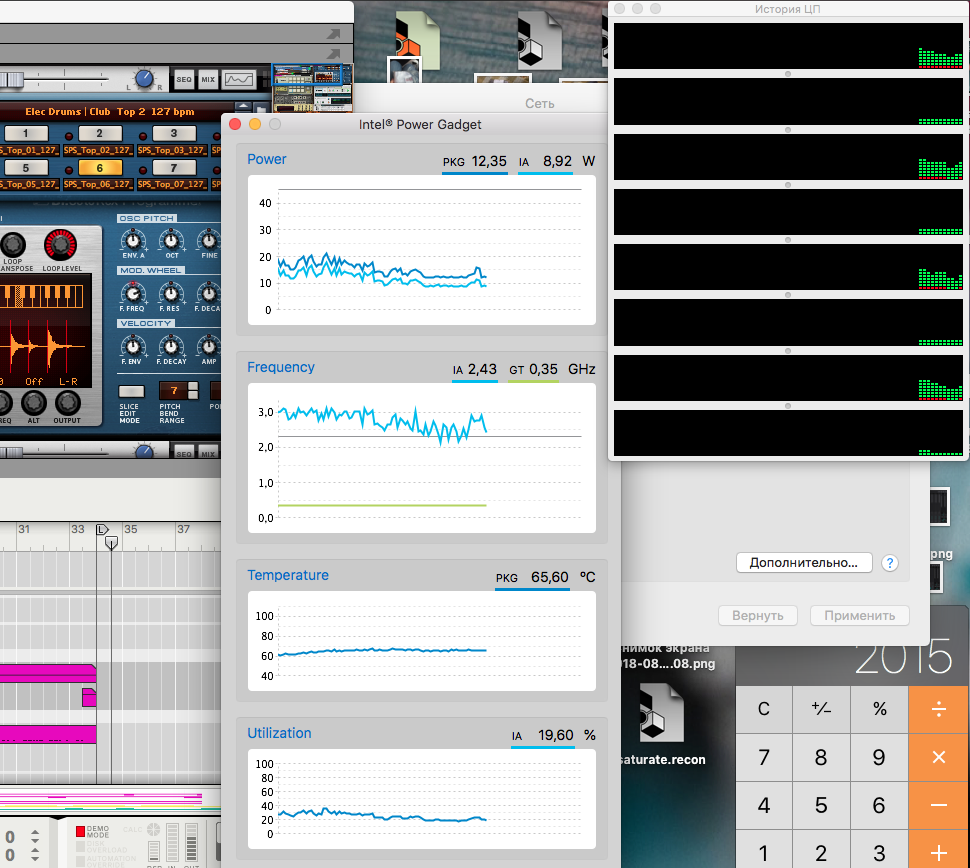This screenshot has height=868, width=970.
Task: Click the SPS_Top_03_127 loop name display
Action: tap(172, 150)
